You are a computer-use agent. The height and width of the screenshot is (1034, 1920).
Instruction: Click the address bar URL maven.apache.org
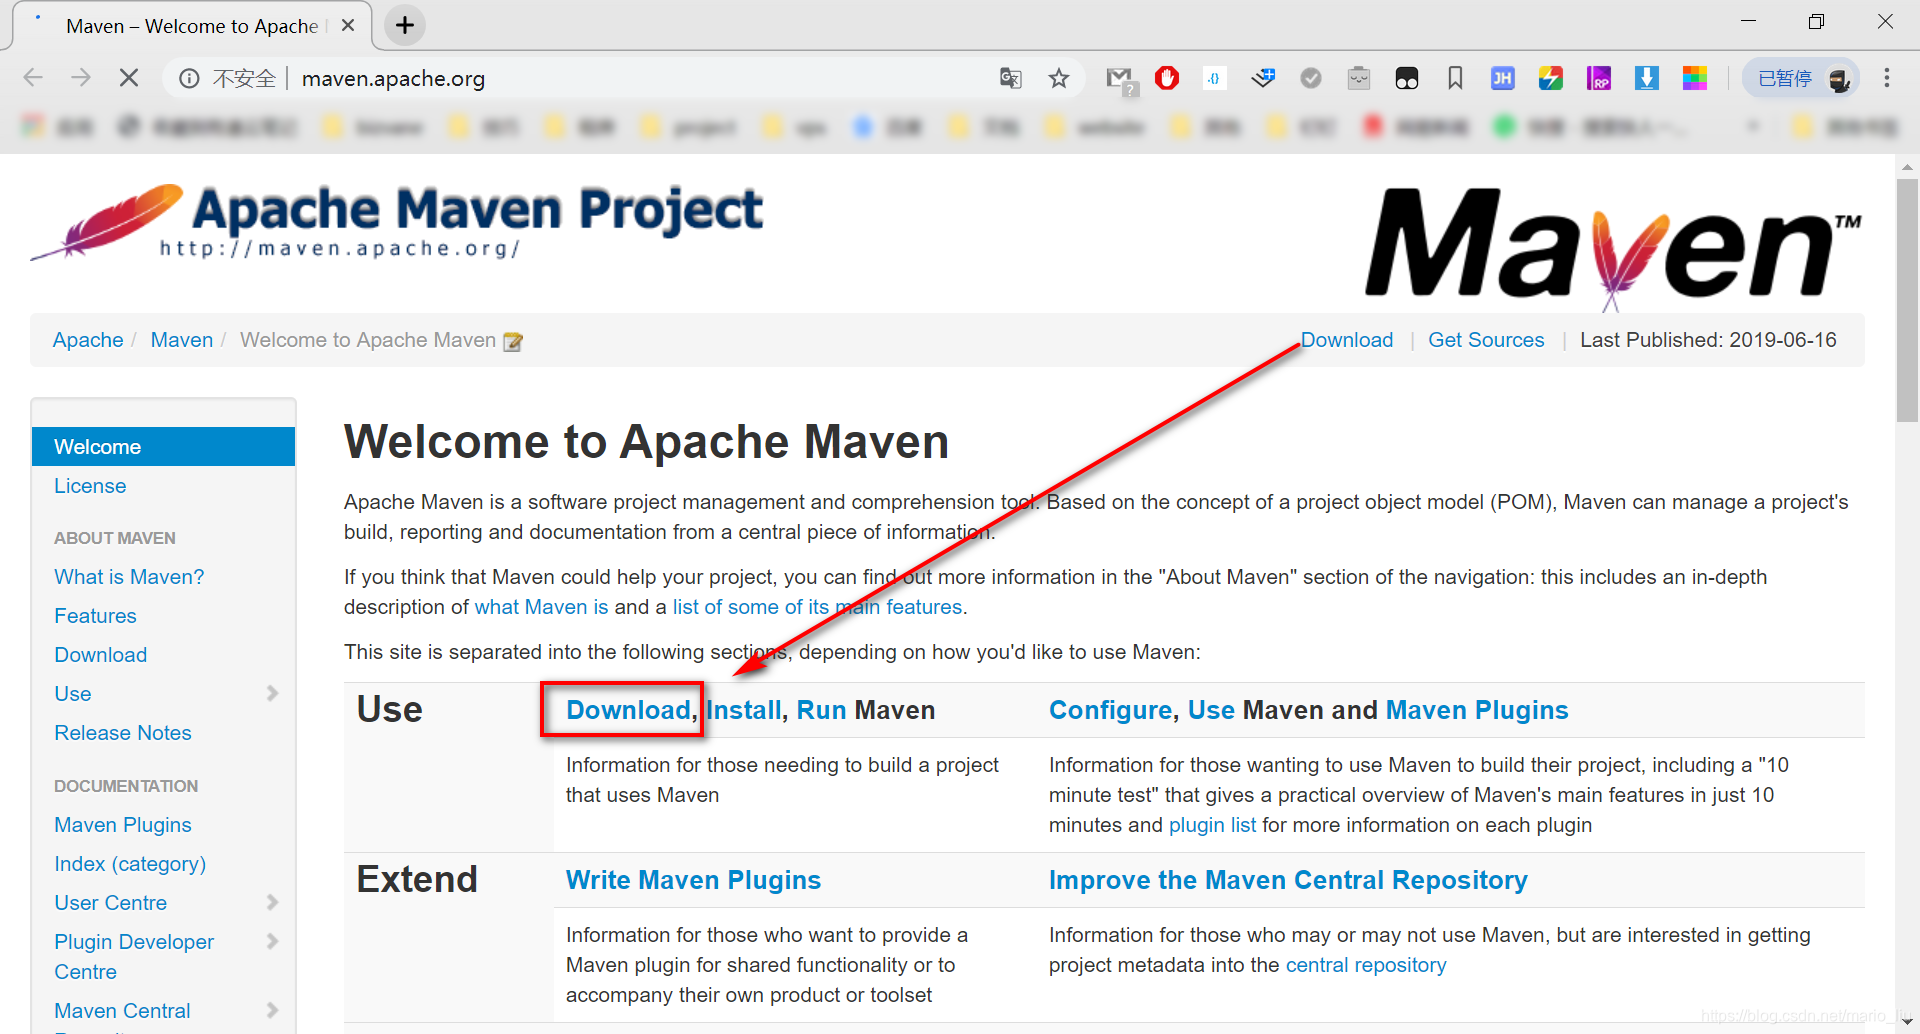click(x=393, y=78)
